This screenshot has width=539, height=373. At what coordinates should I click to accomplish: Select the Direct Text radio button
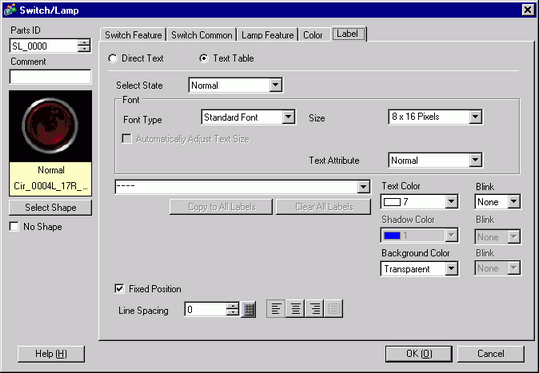click(112, 58)
